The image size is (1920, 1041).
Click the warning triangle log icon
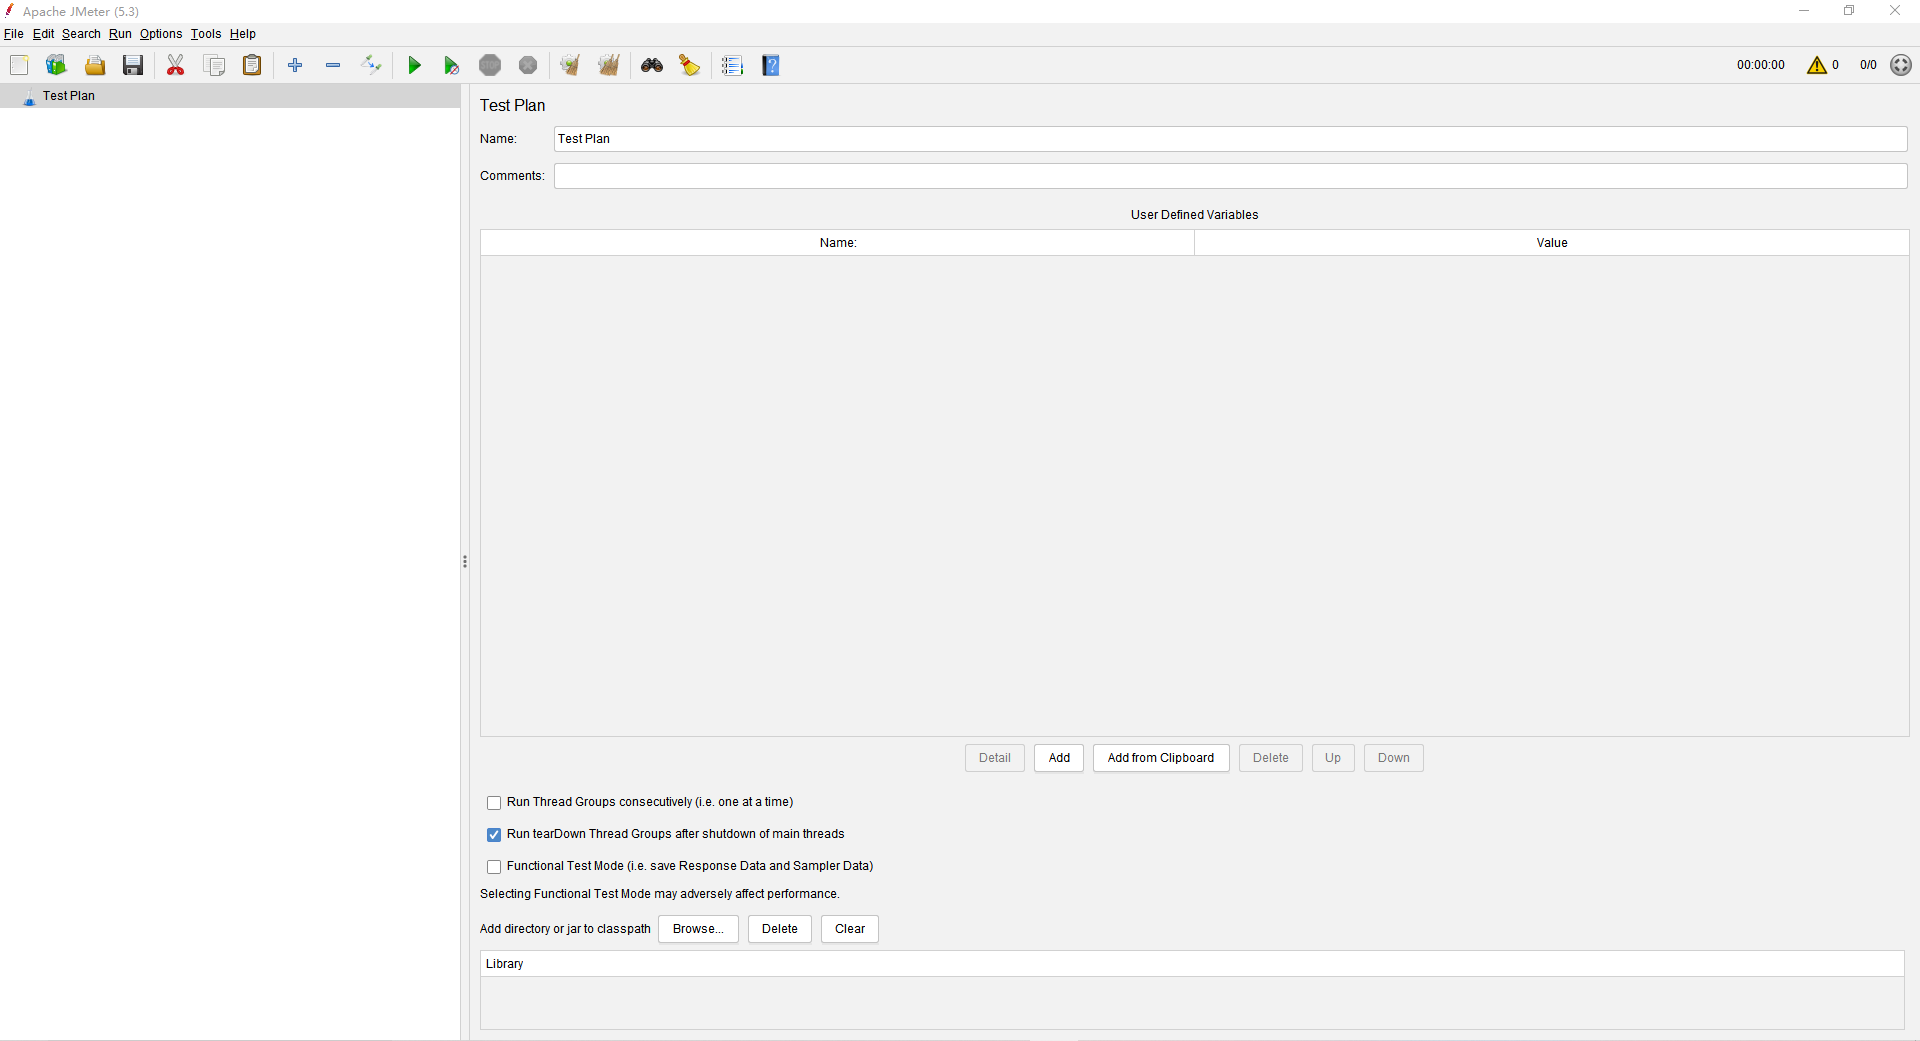1817,65
